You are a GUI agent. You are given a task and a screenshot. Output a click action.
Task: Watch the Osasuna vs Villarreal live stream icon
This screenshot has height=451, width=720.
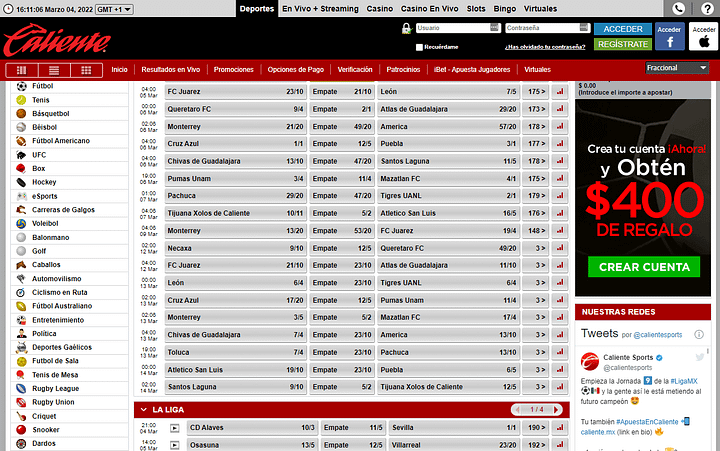[x=174, y=445]
